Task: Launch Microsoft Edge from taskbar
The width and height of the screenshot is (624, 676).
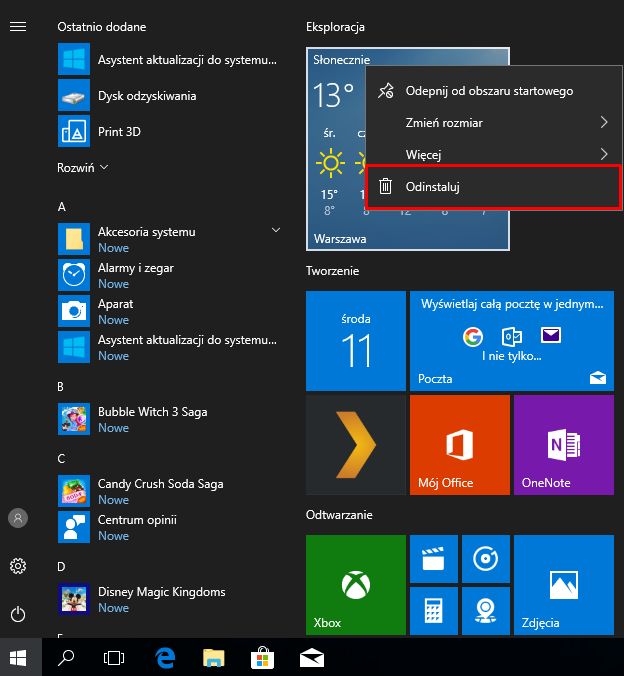Action: click(x=165, y=657)
